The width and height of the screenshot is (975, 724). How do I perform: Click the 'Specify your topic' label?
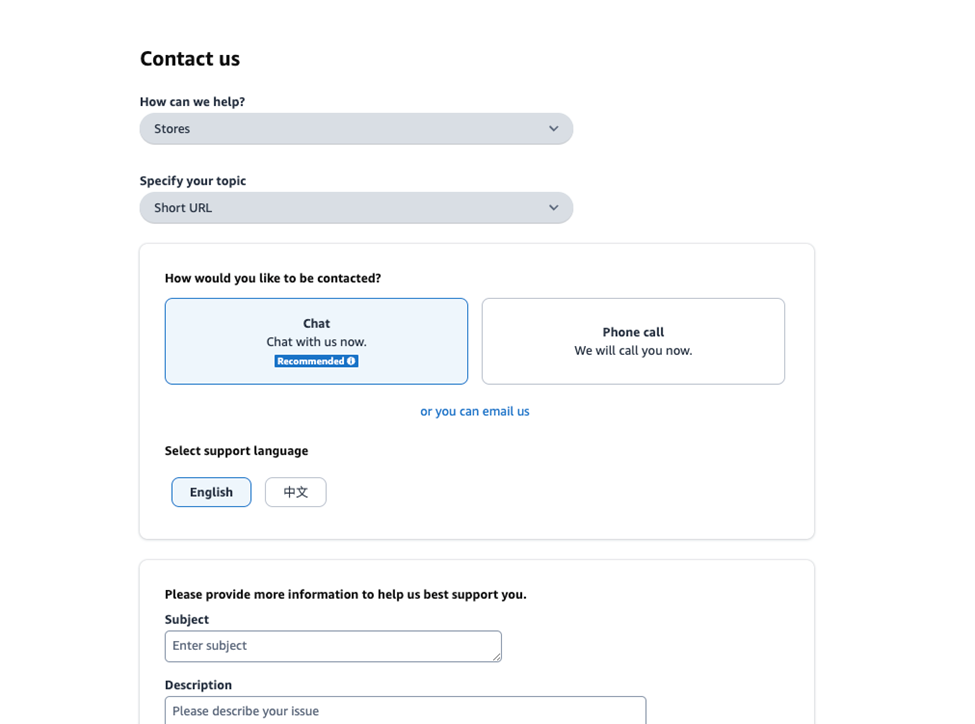pyautogui.click(x=193, y=181)
